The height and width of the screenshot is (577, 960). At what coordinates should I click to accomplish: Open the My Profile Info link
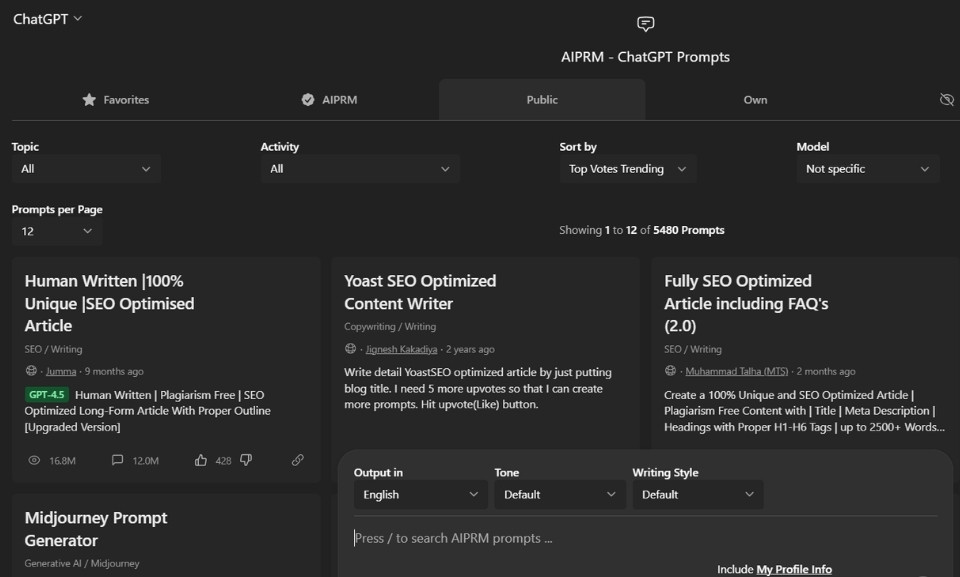[x=794, y=570]
